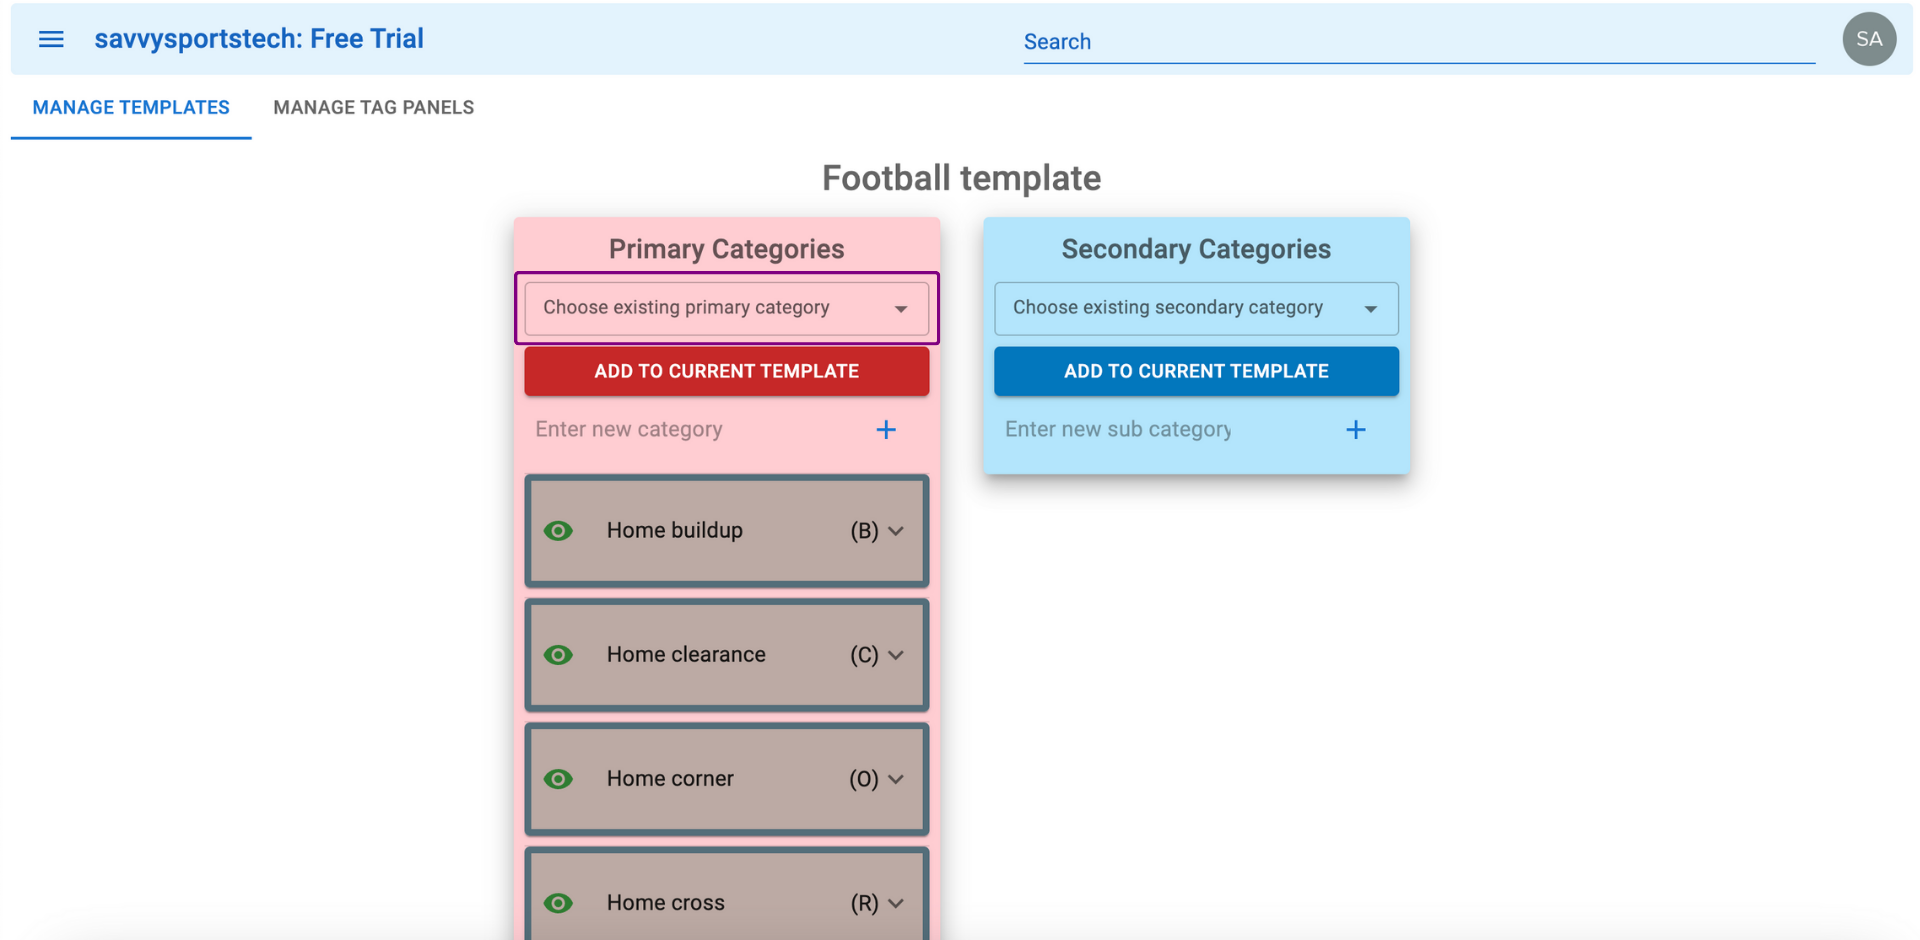
Task: Toggle visibility eye for Home buildup
Action: pyautogui.click(x=559, y=531)
